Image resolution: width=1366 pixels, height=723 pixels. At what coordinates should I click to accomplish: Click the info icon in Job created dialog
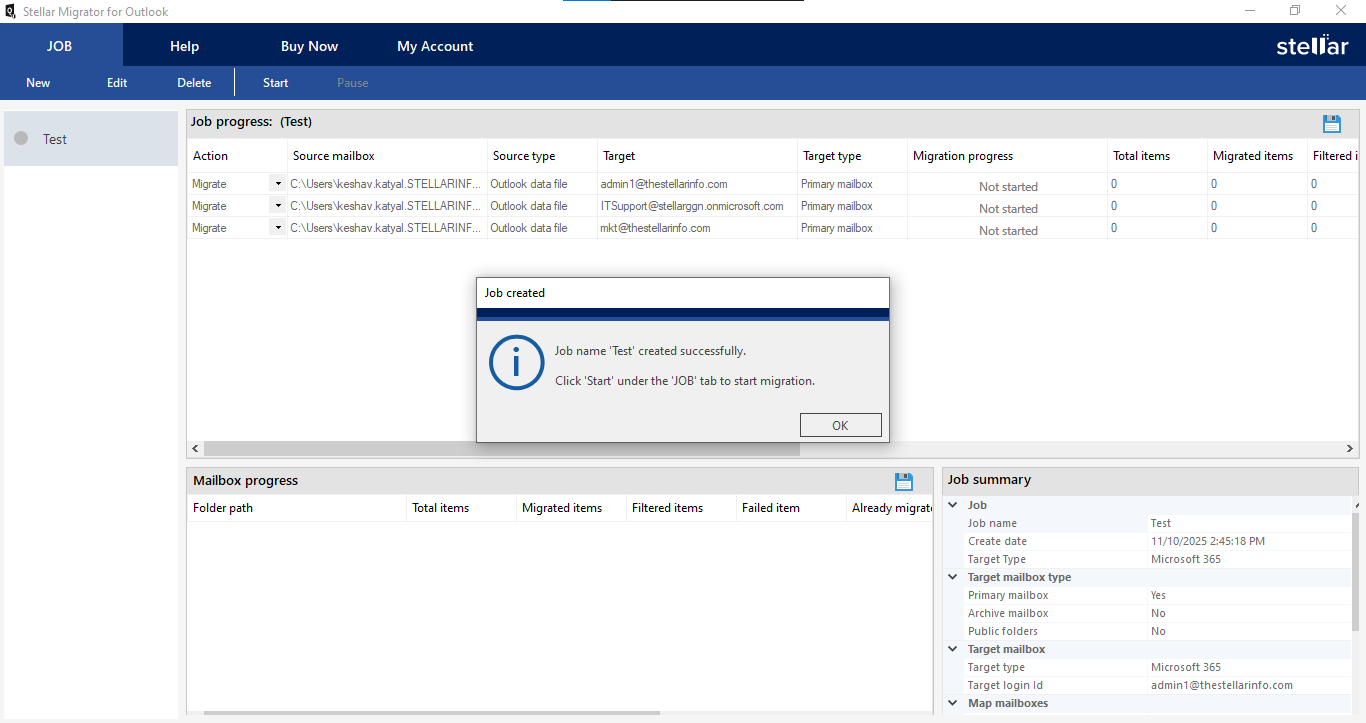pyautogui.click(x=516, y=363)
